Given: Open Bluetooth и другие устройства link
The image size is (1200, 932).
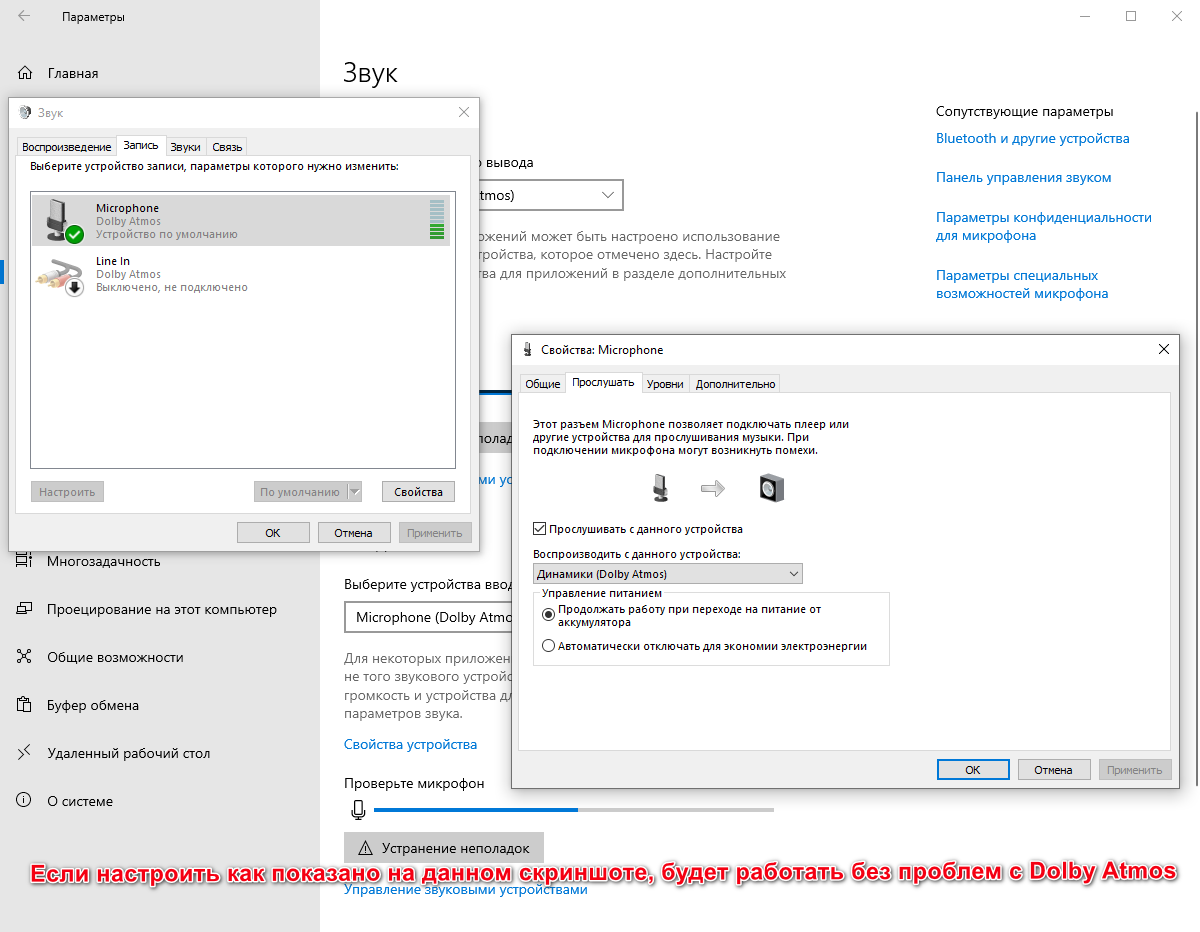Looking at the screenshot, I should (1033, 138).
